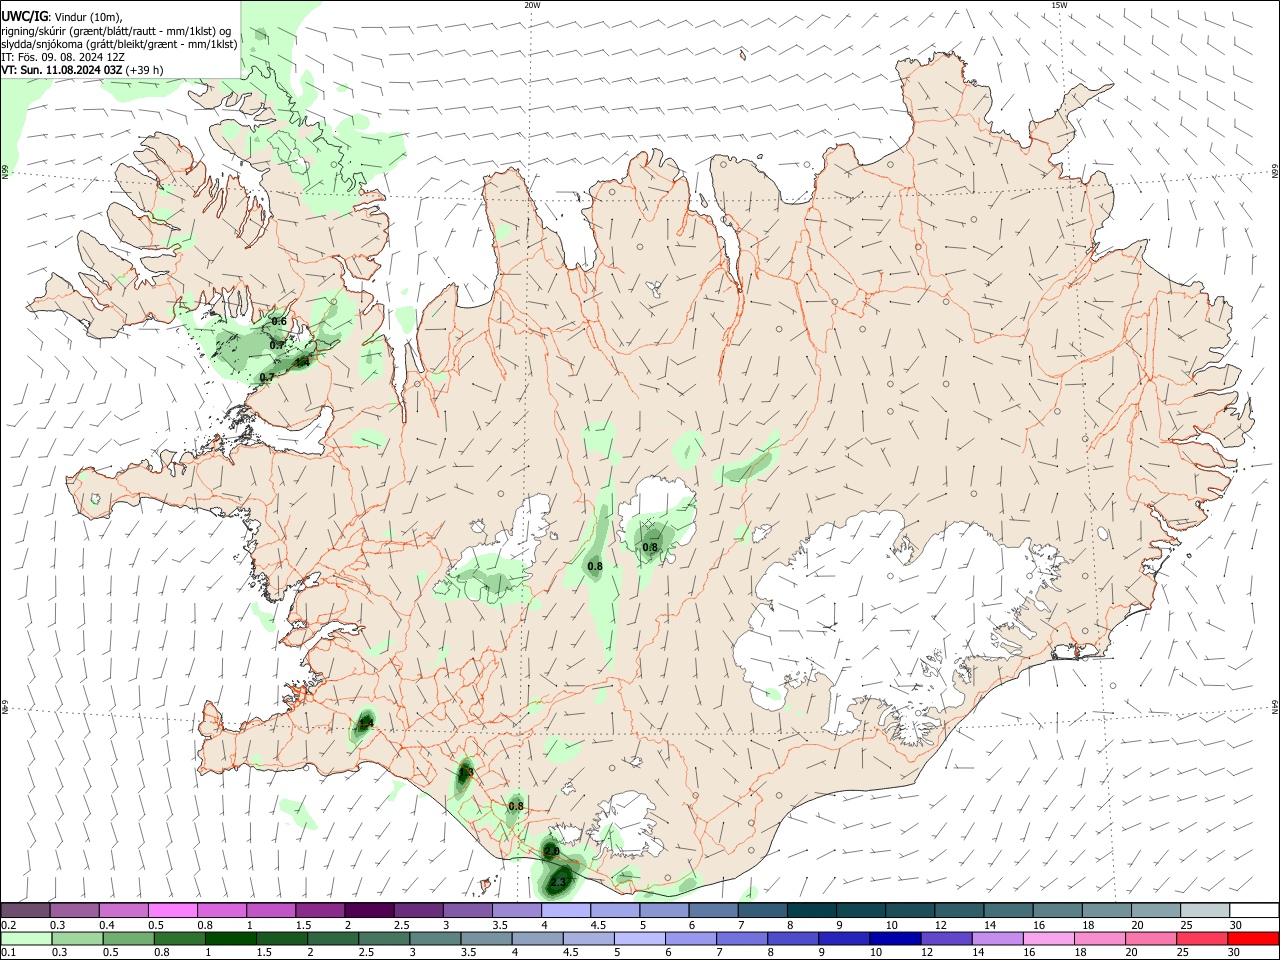Select the 3 grey-green swatch in lower rain legend
The width and height of the screenshot is (1280, 960).
click(x=435, y=939)
